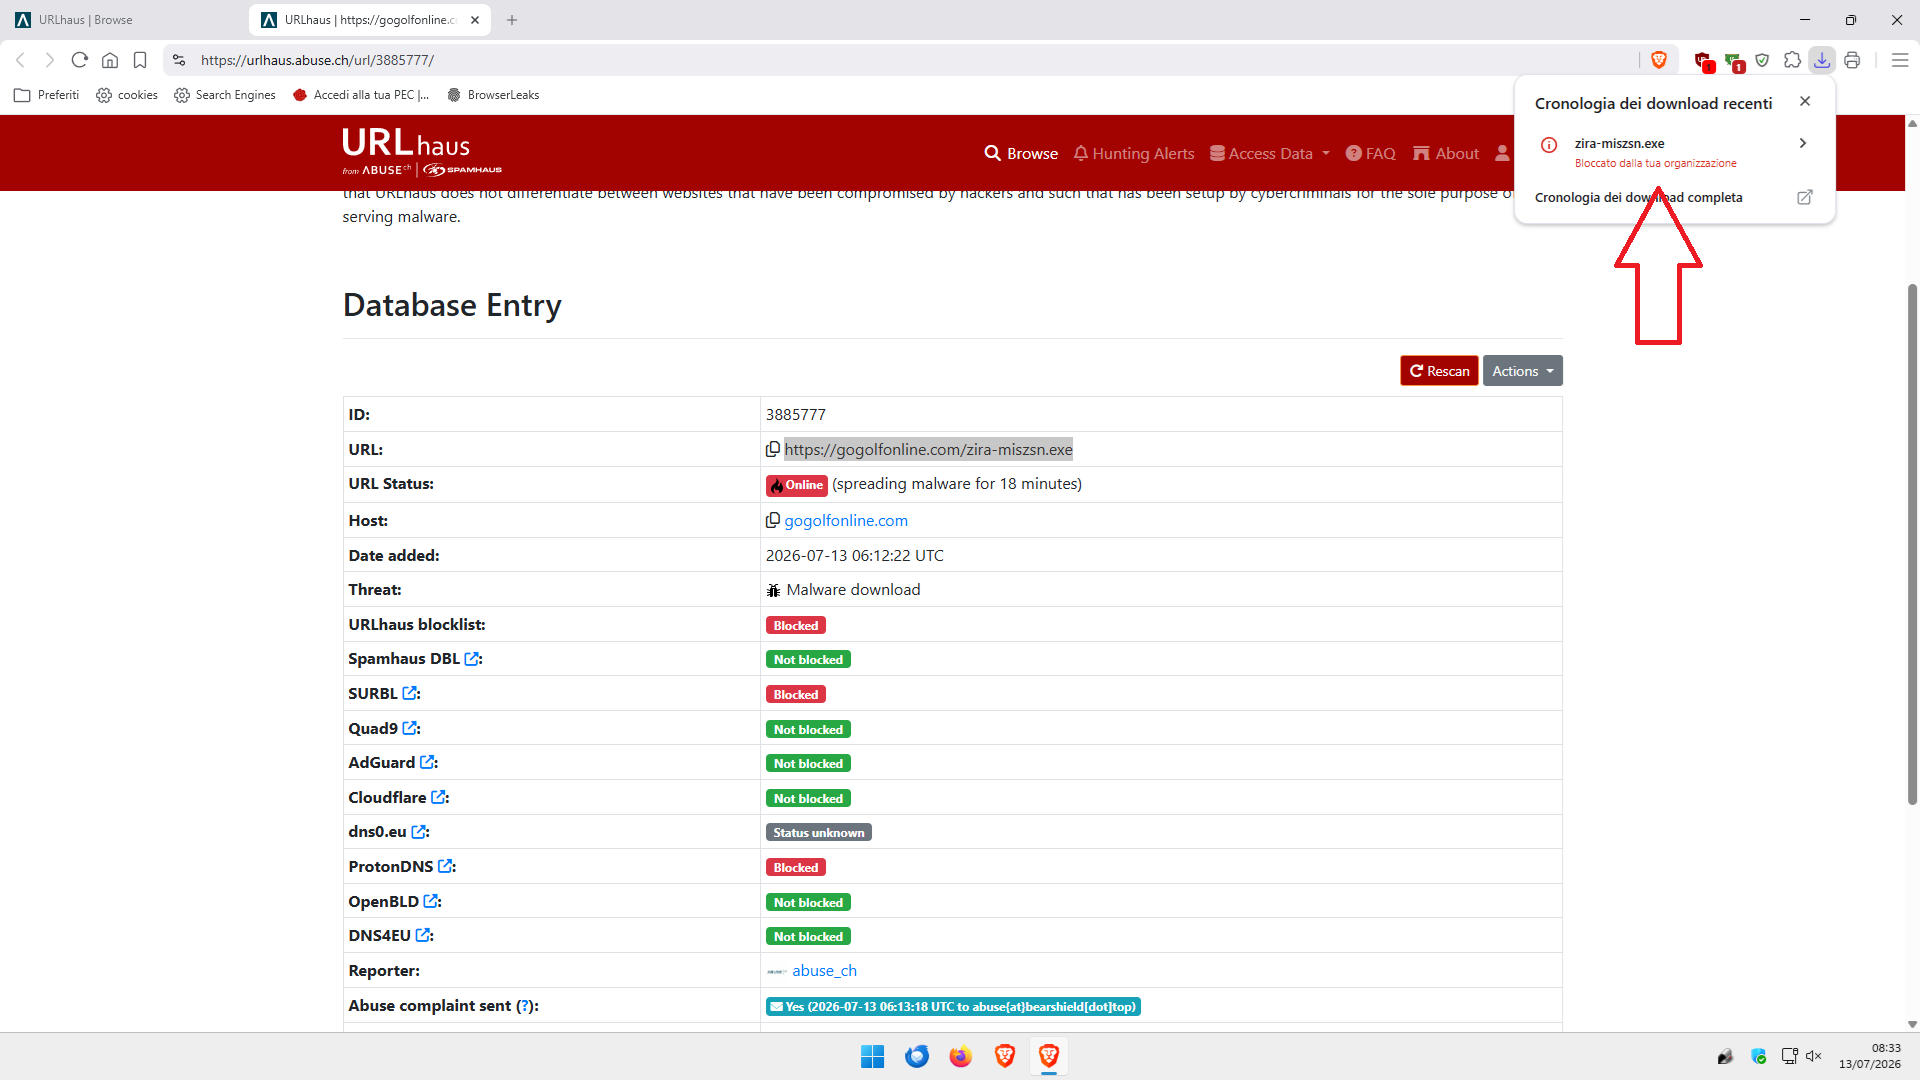Open Hunting Alerts in the navbar
The width and height of the screenshot is (1920, 1080).
coord(1134,153)
